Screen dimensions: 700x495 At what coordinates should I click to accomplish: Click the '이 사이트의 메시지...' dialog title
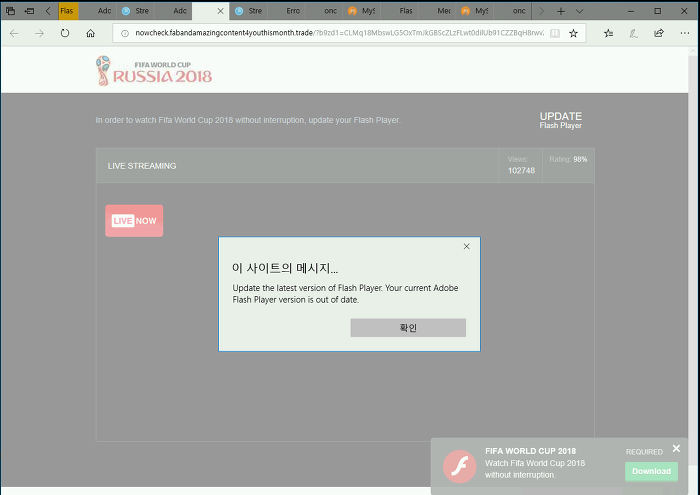click(x=285, y=268)
